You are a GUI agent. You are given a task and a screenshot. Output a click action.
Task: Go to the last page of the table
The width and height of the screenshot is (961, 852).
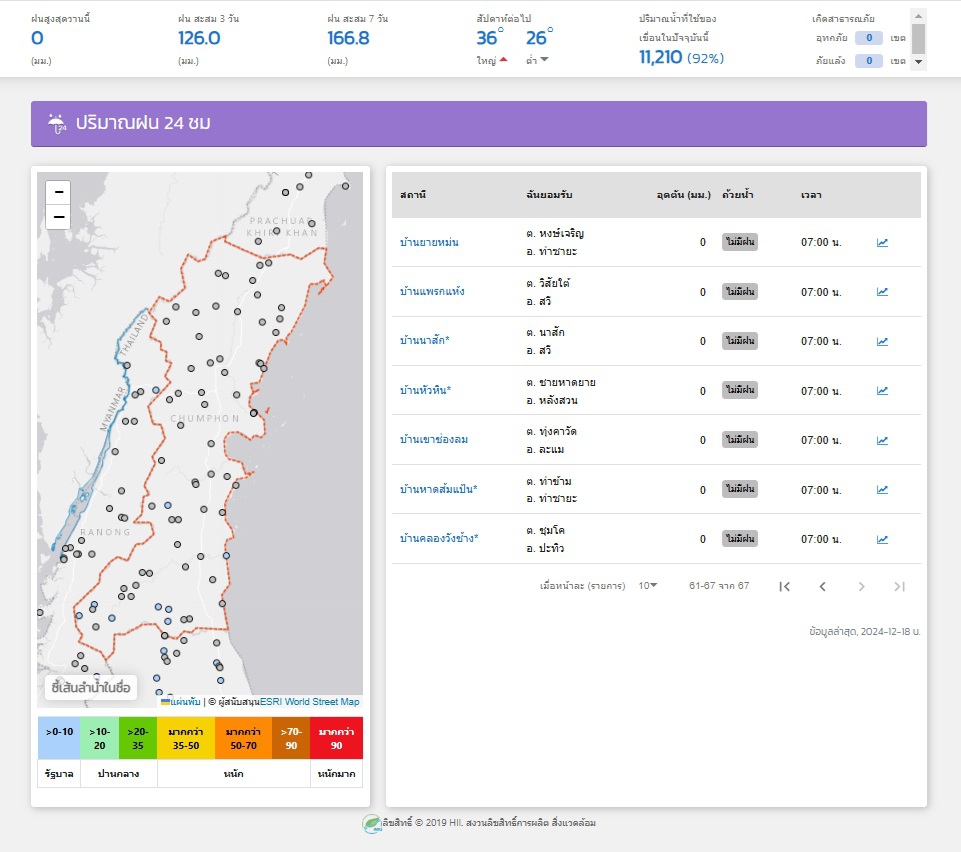(x=899, y=587)
